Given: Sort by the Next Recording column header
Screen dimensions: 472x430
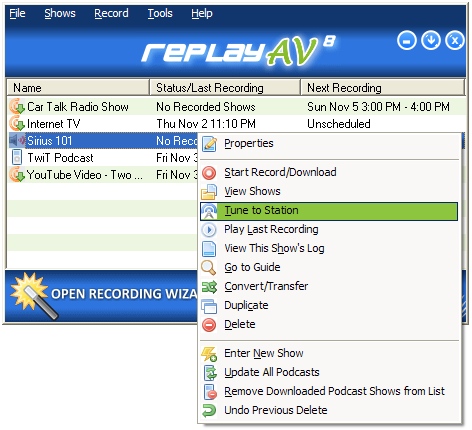Looking at the screenshot, I should (x=383, y=88).
